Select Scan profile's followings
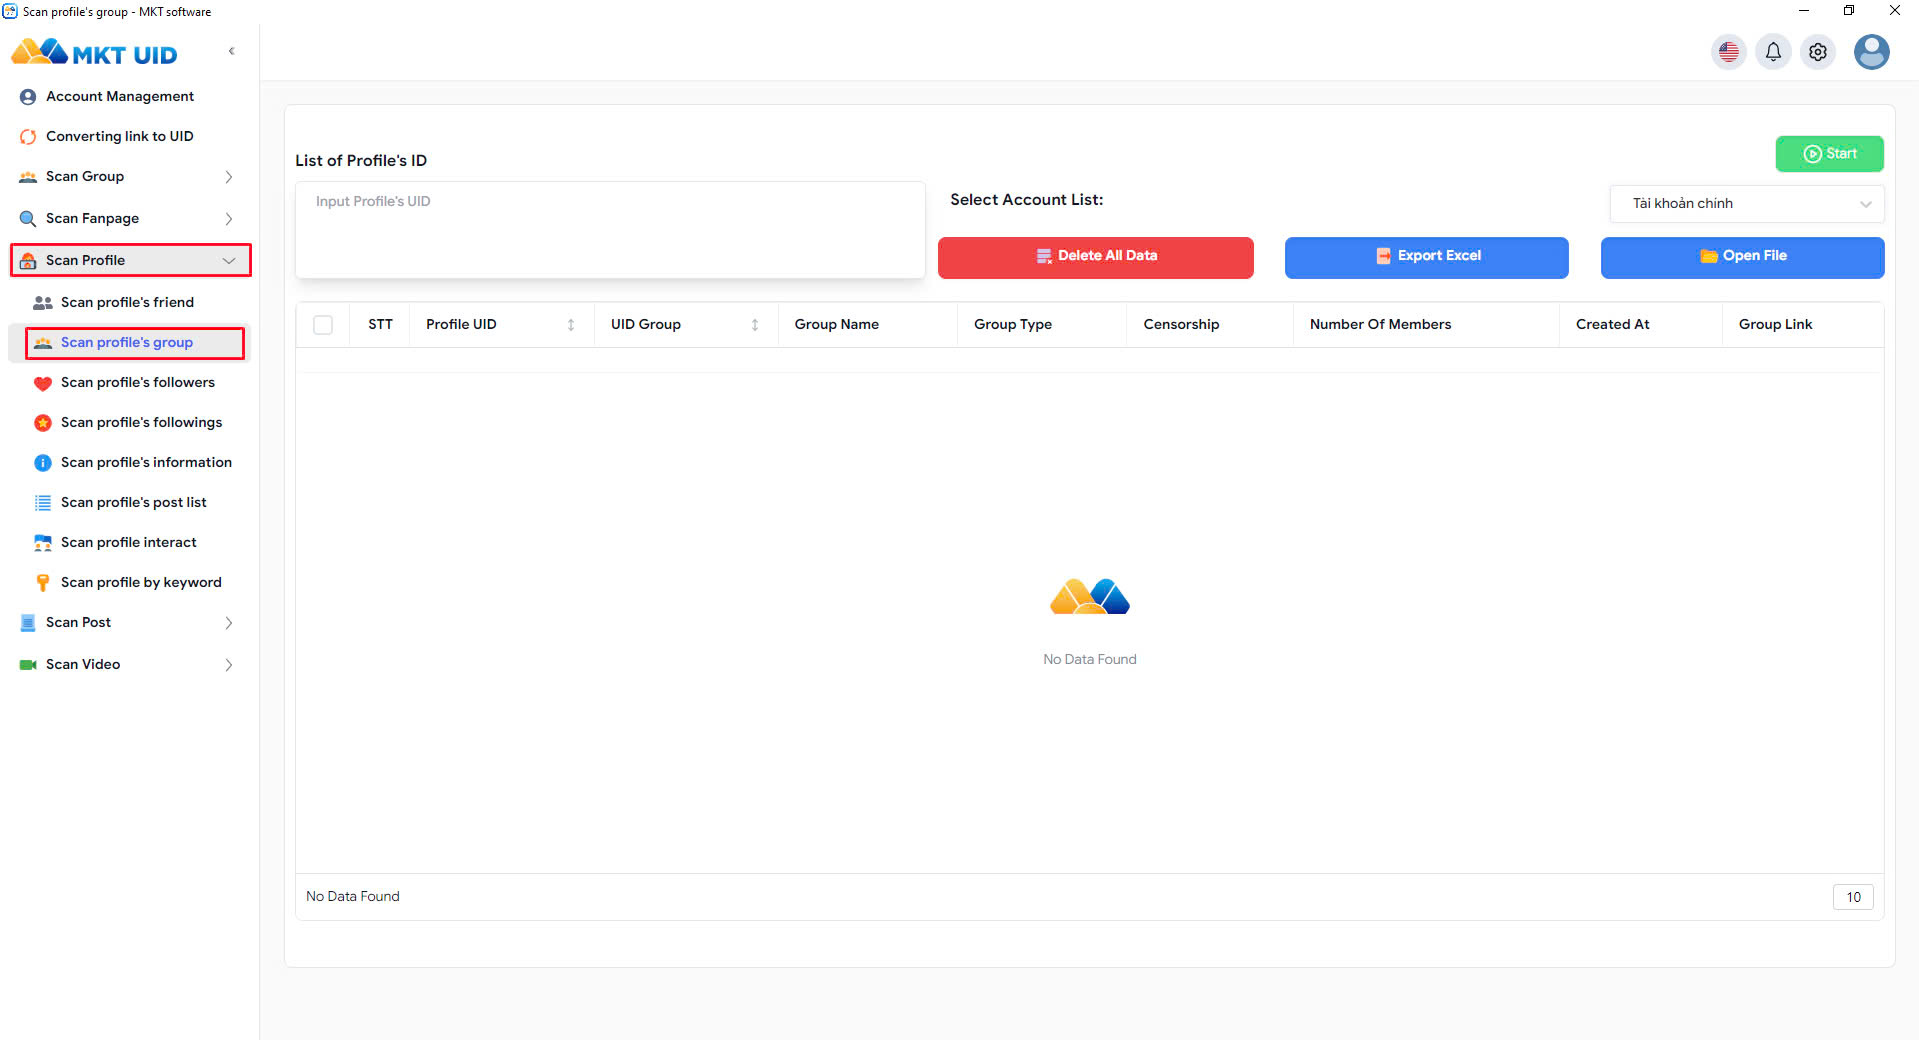The image size is (1919, 1040). [142, 423]
